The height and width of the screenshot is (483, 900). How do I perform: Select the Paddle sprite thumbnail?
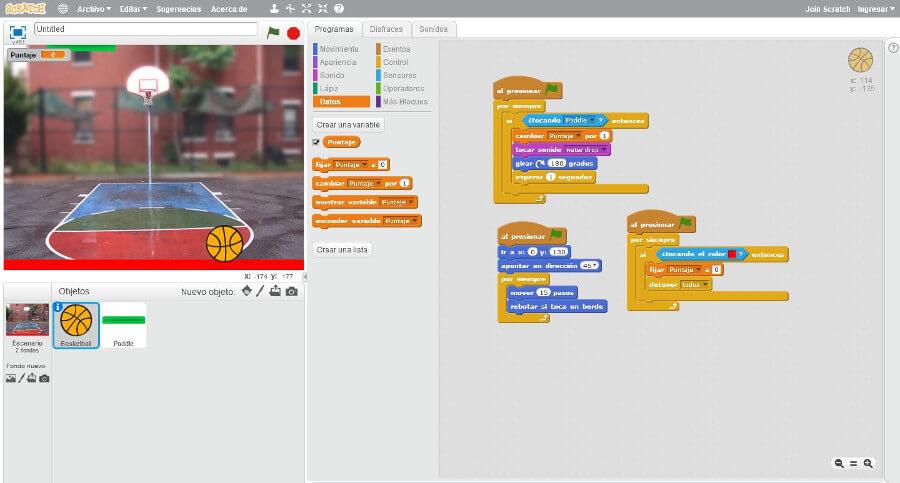(x=123, y=326)
